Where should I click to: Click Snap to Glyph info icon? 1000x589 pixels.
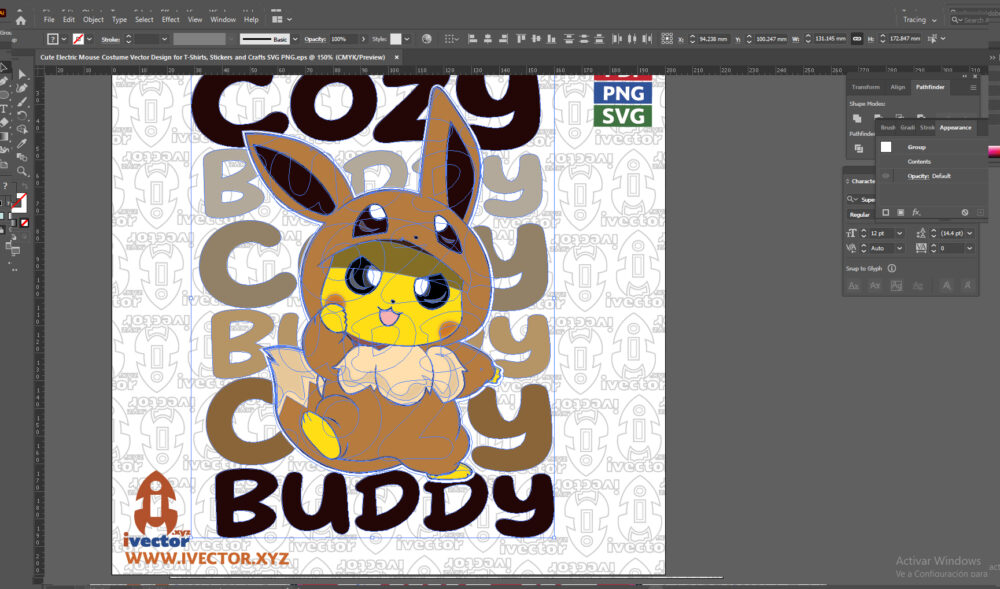[892, 268]
